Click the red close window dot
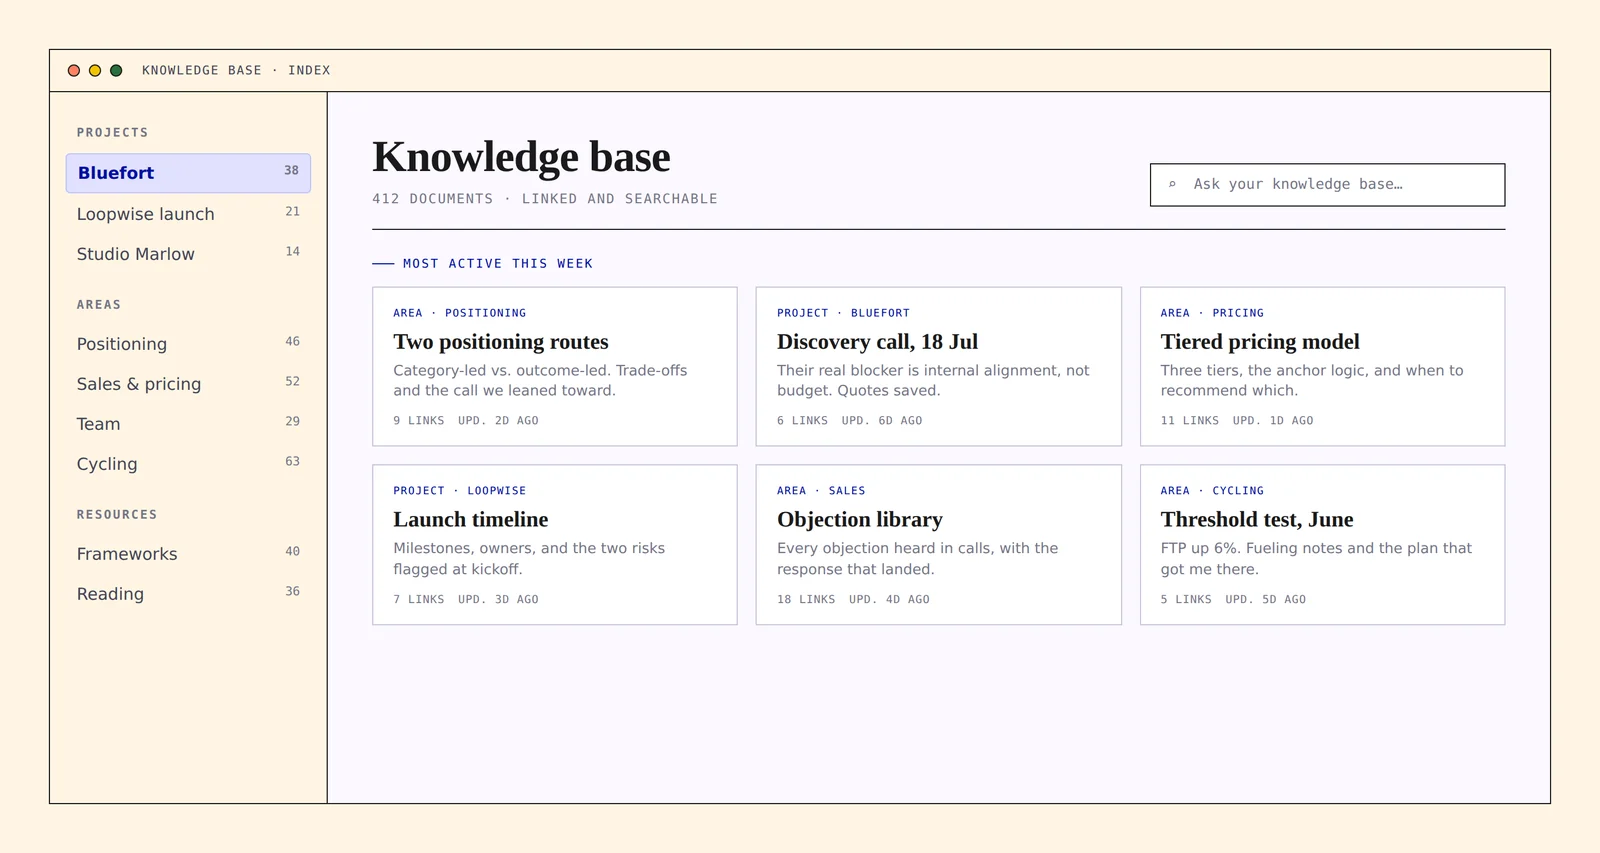 (x=74, y=71)
